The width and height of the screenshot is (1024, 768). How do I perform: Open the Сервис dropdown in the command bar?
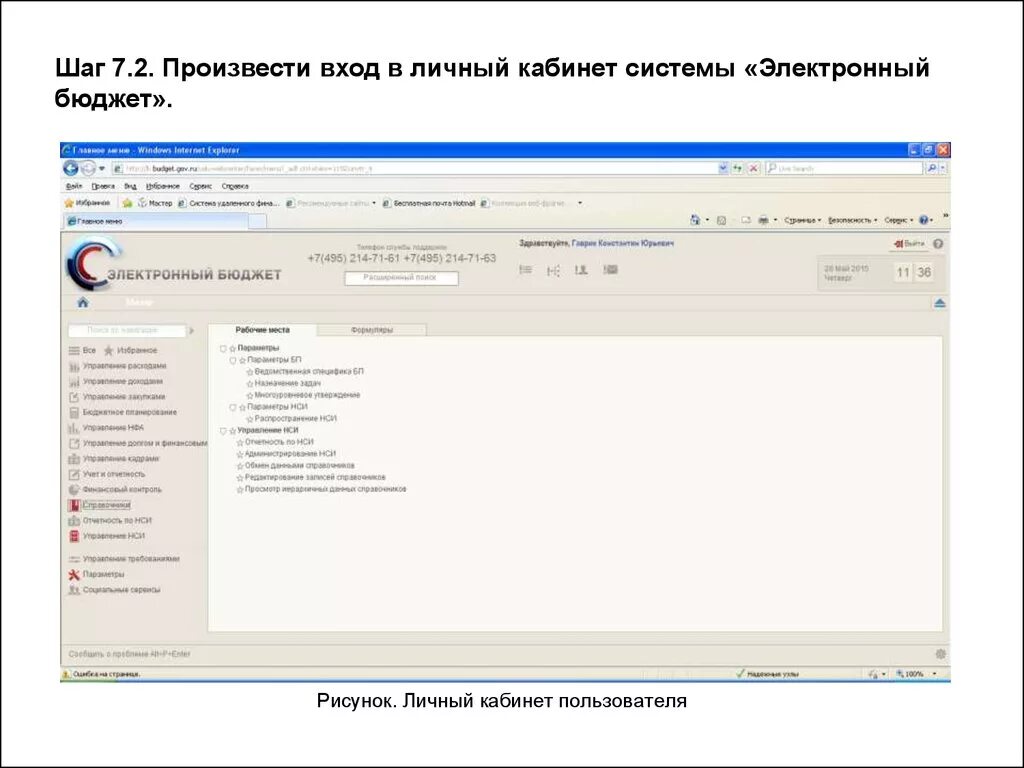pos(899,220)
